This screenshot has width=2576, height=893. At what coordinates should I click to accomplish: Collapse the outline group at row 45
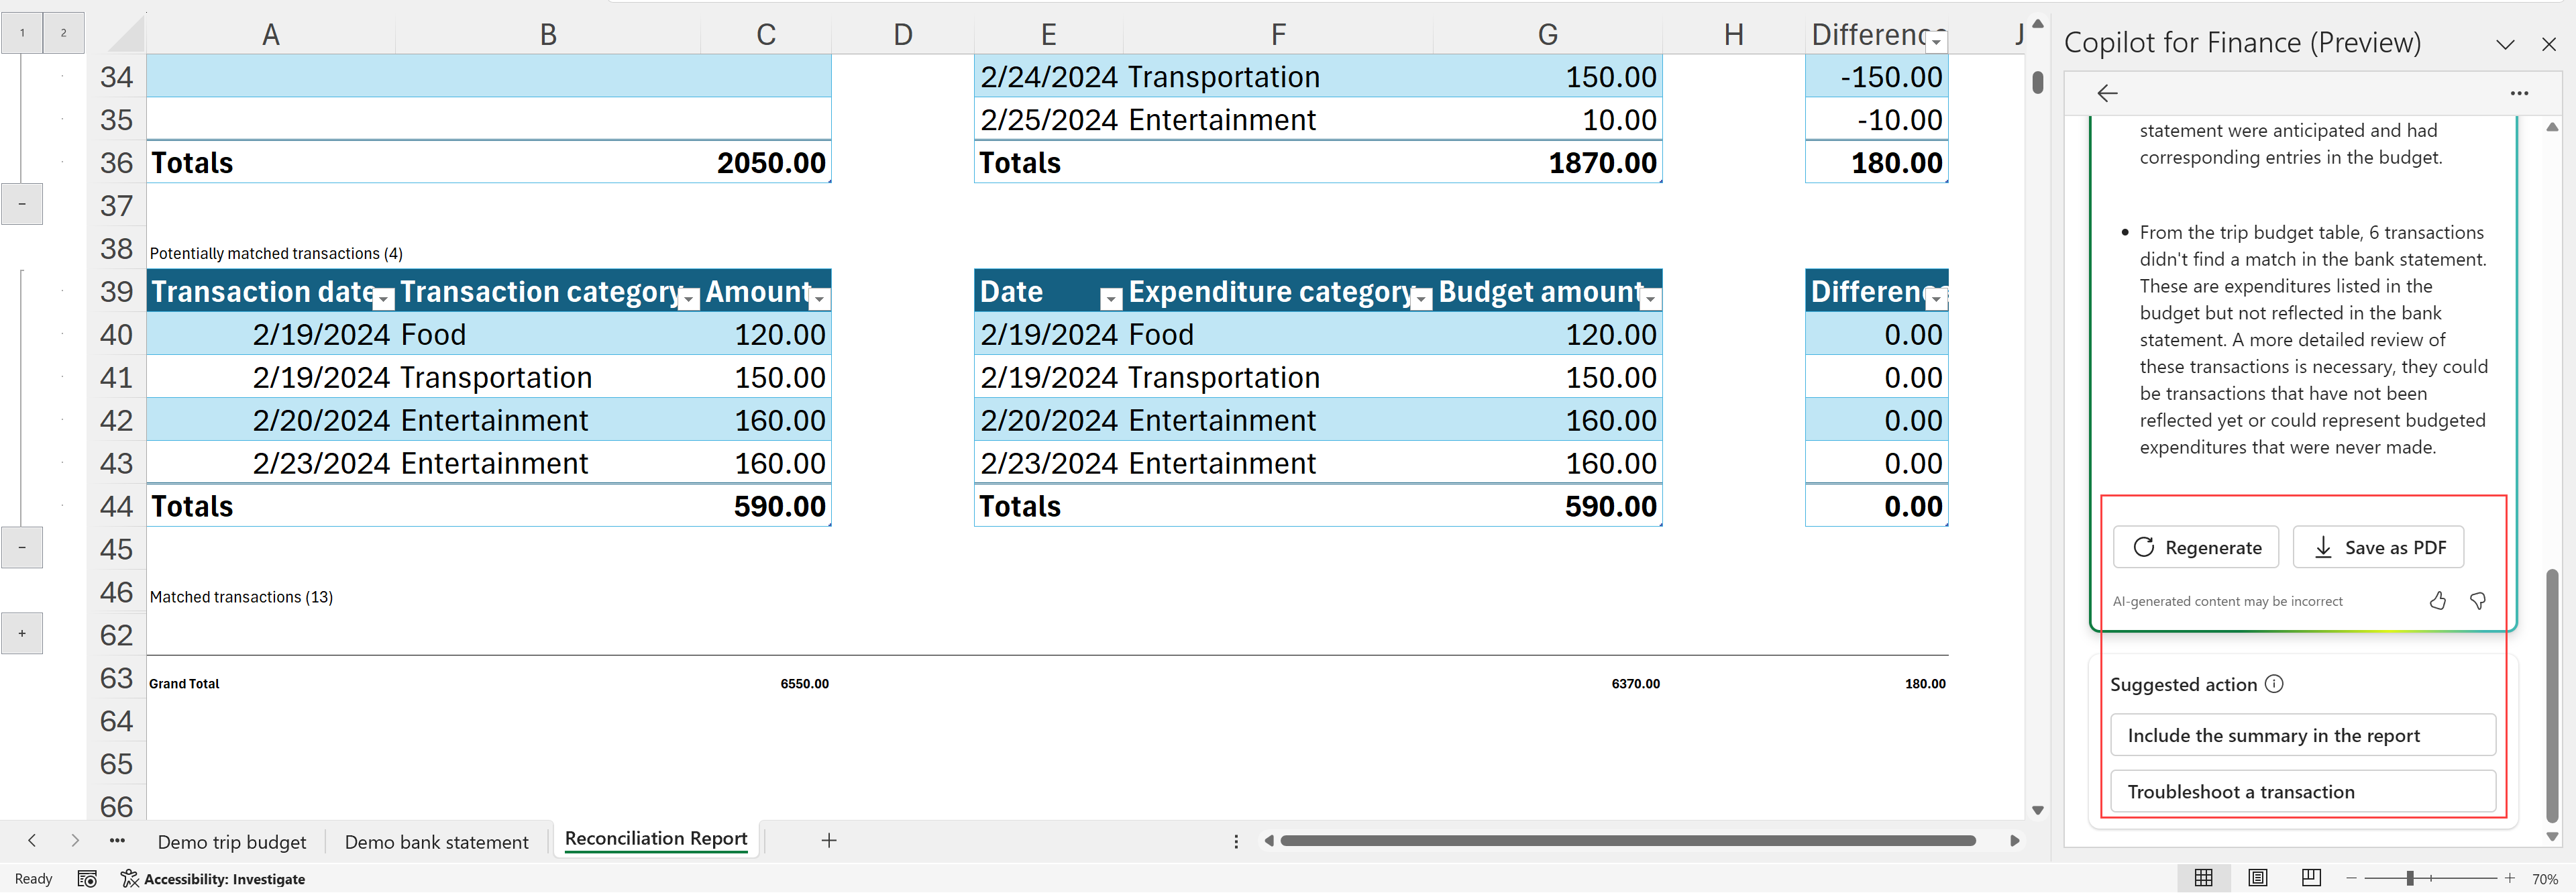pyautogui.click(x=22, y=548)
